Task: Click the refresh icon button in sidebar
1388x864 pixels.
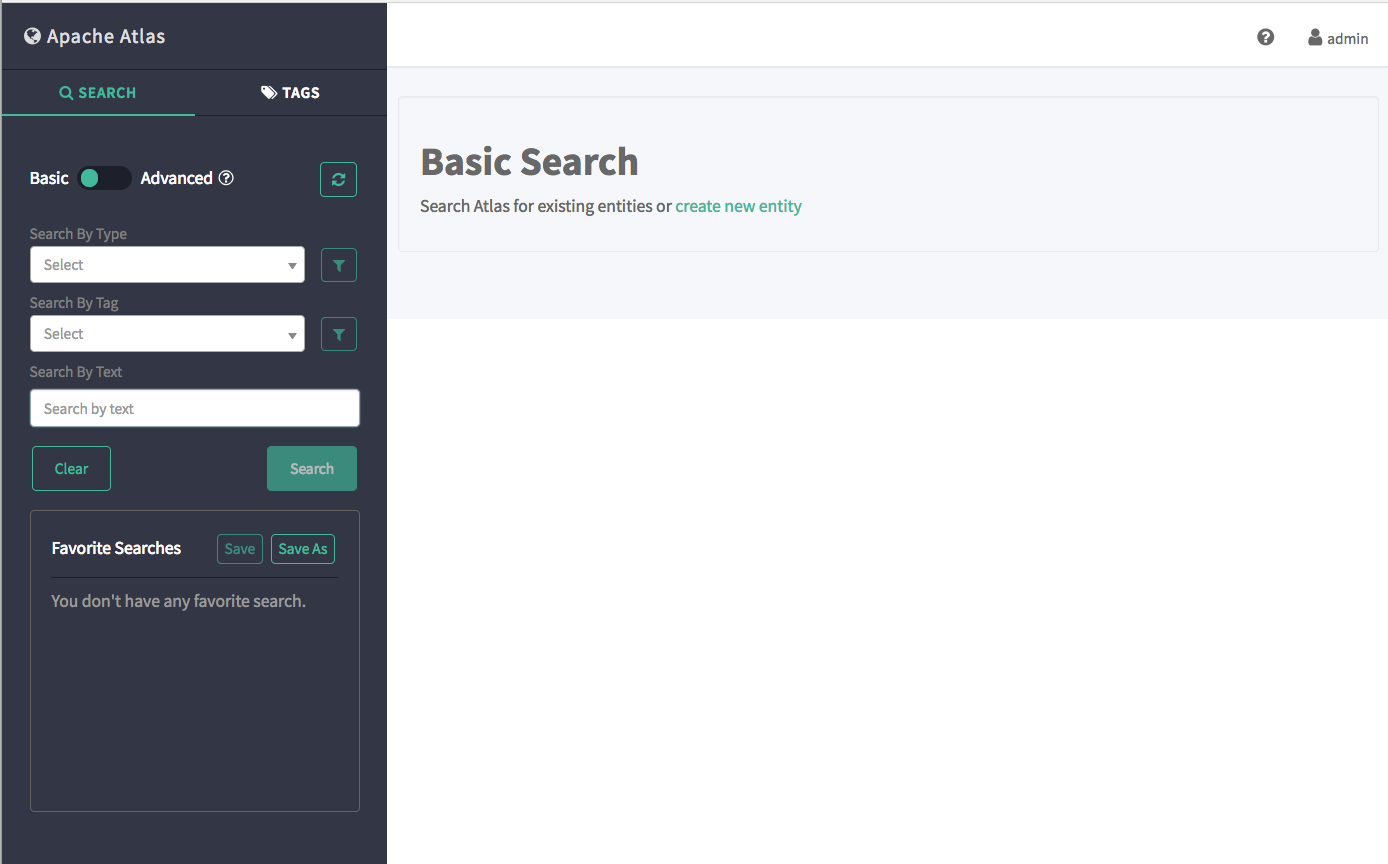Action: point(338,179)
